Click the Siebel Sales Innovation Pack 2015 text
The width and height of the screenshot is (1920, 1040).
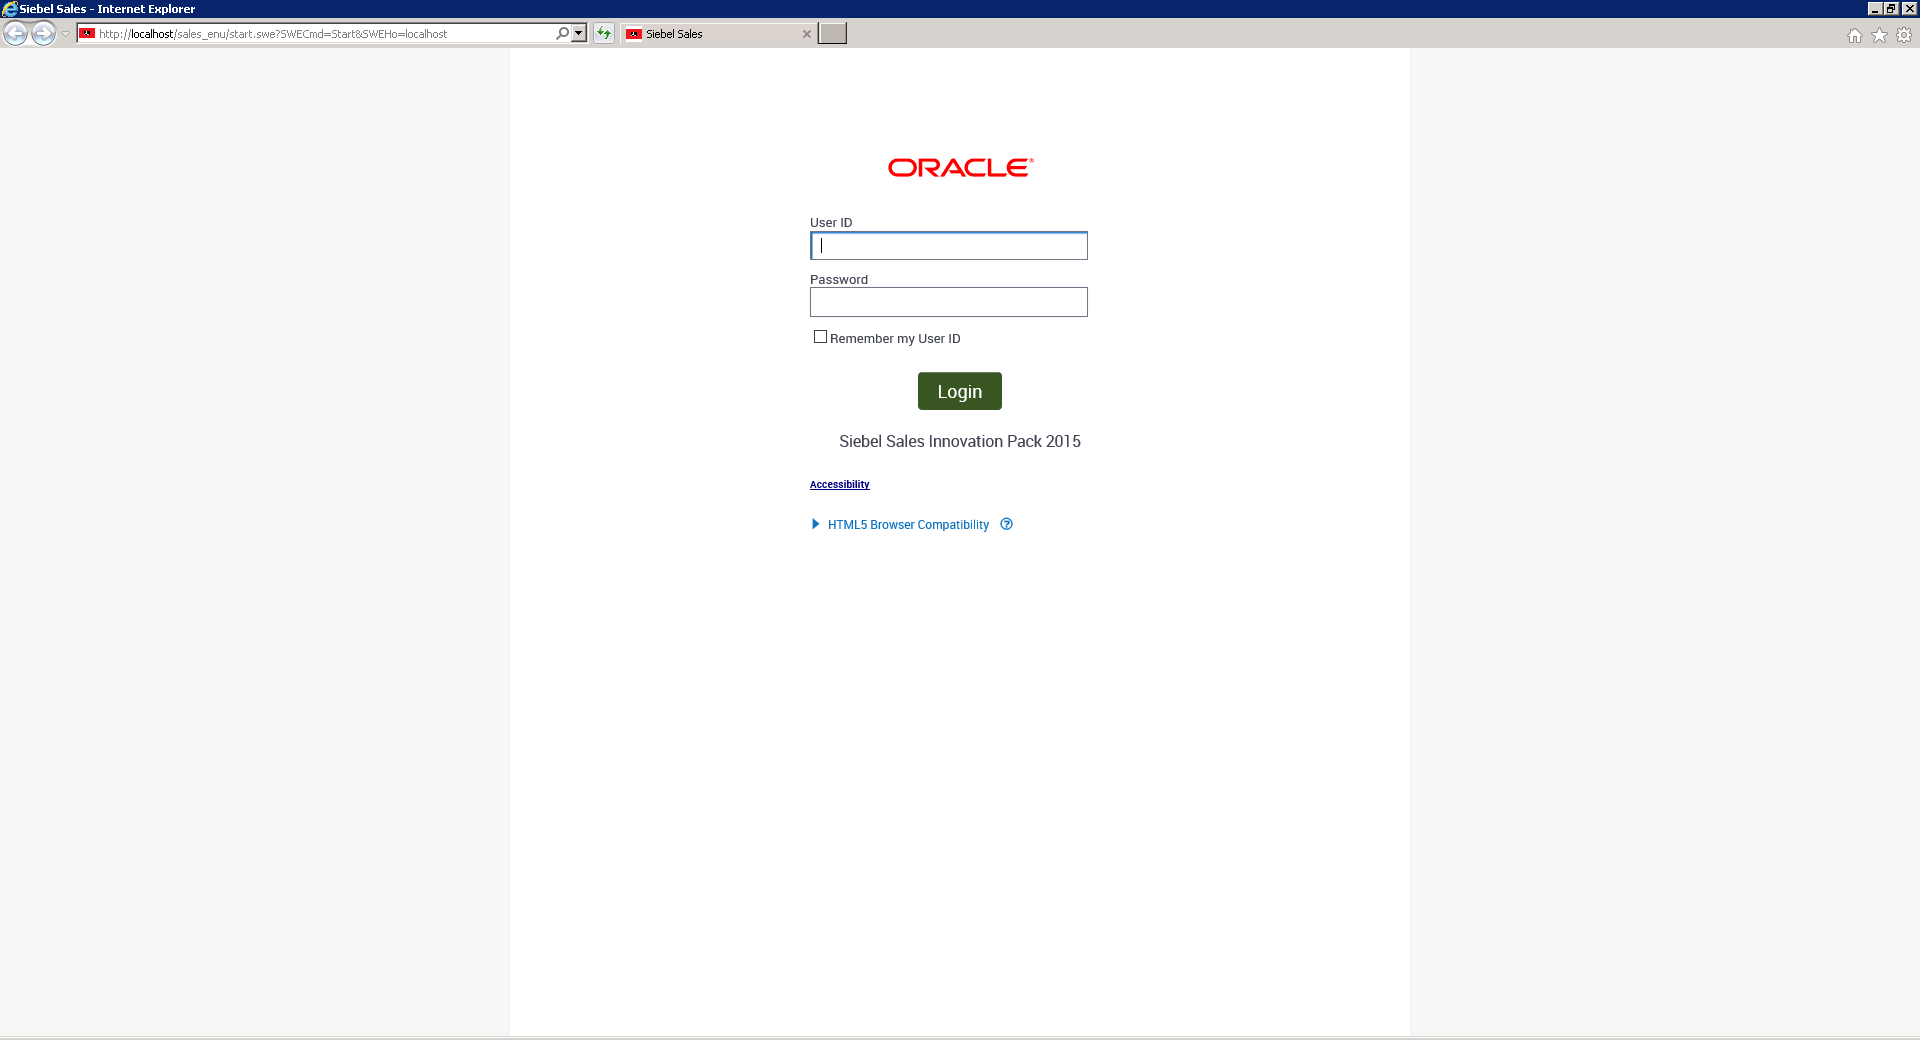pos(960,441)
